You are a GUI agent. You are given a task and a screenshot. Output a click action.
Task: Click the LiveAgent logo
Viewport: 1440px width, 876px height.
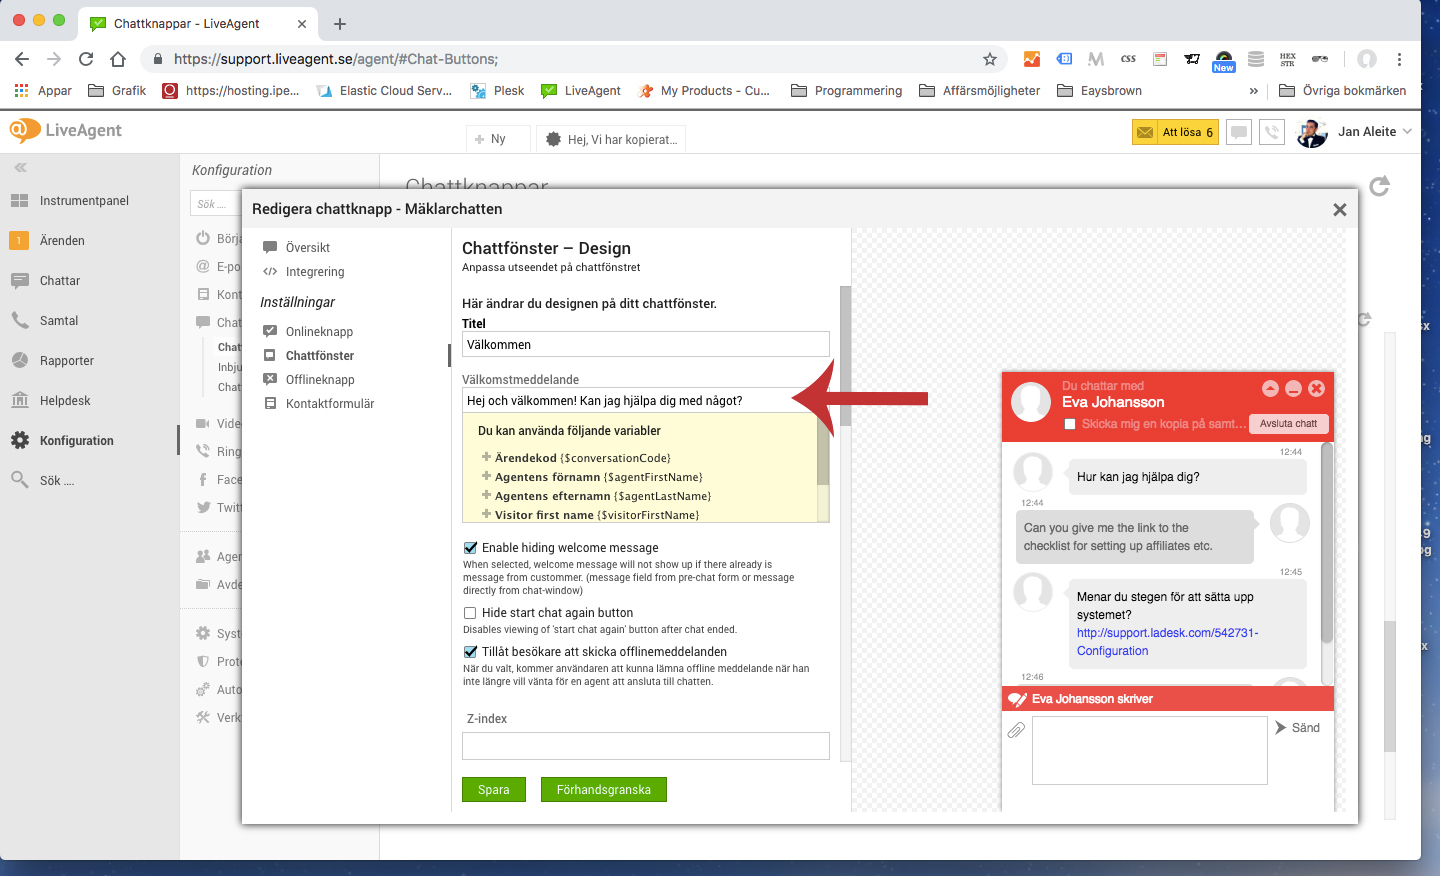(66, 130)
